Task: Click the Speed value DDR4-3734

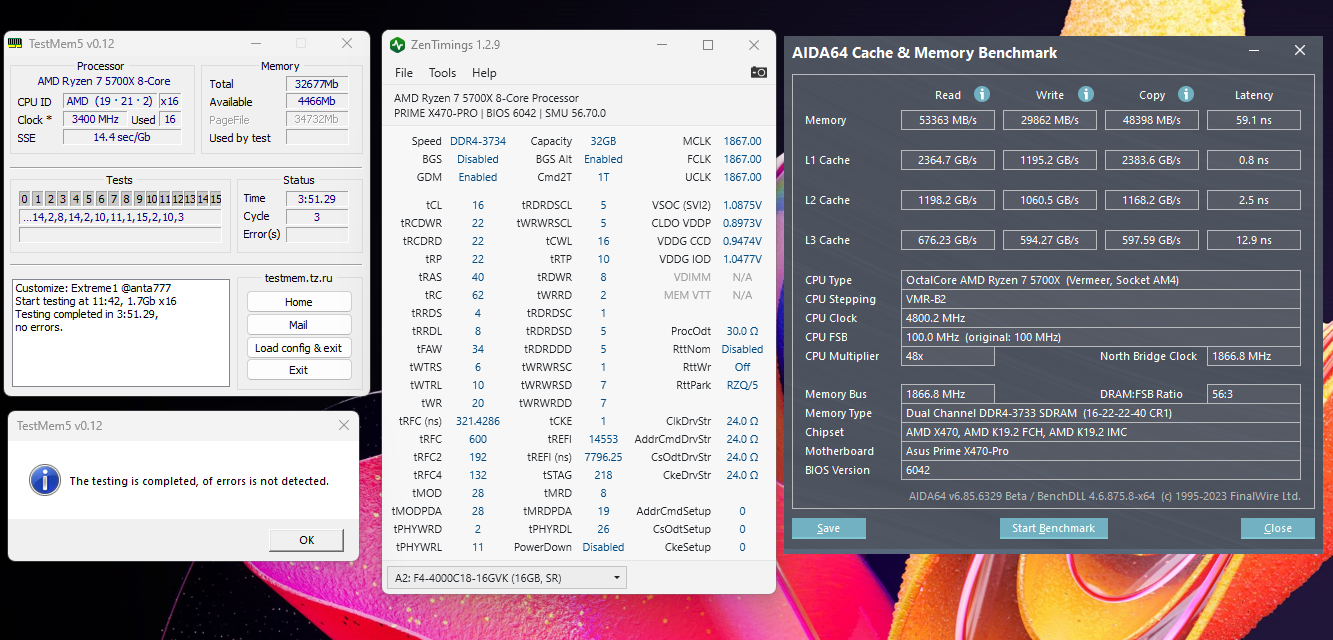Action: (478, 141)
